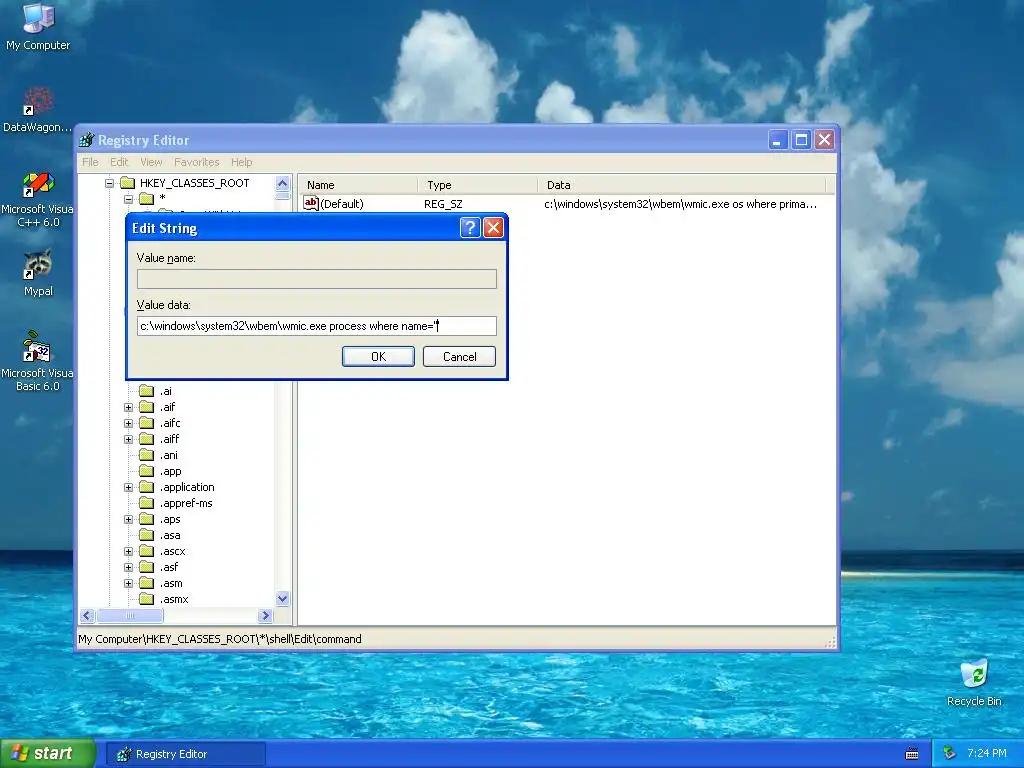Image resolution: width=1024 pixels, height=768 pixels.
Task: Expand the .asm key
Action: coord(129,583)
